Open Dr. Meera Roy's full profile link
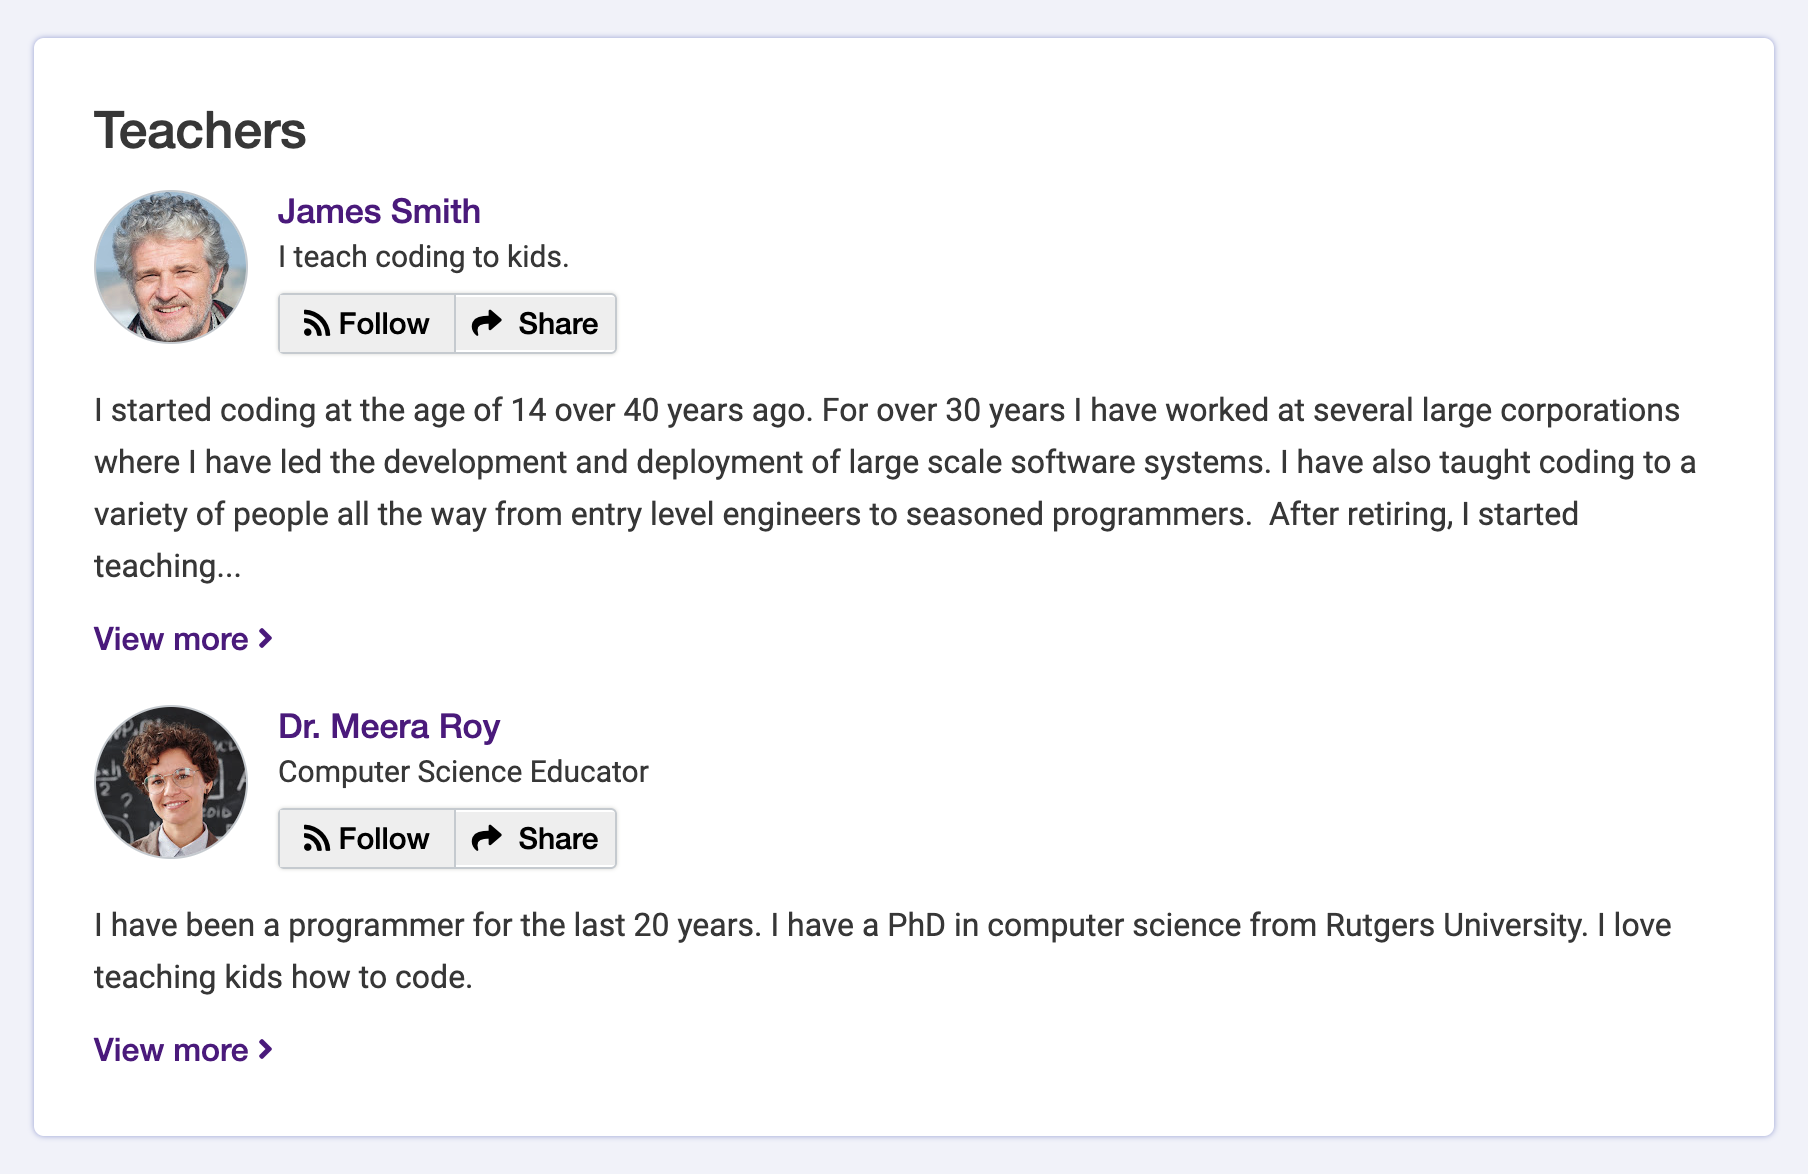This screenshot has height=1174, width=1808. 389,726
